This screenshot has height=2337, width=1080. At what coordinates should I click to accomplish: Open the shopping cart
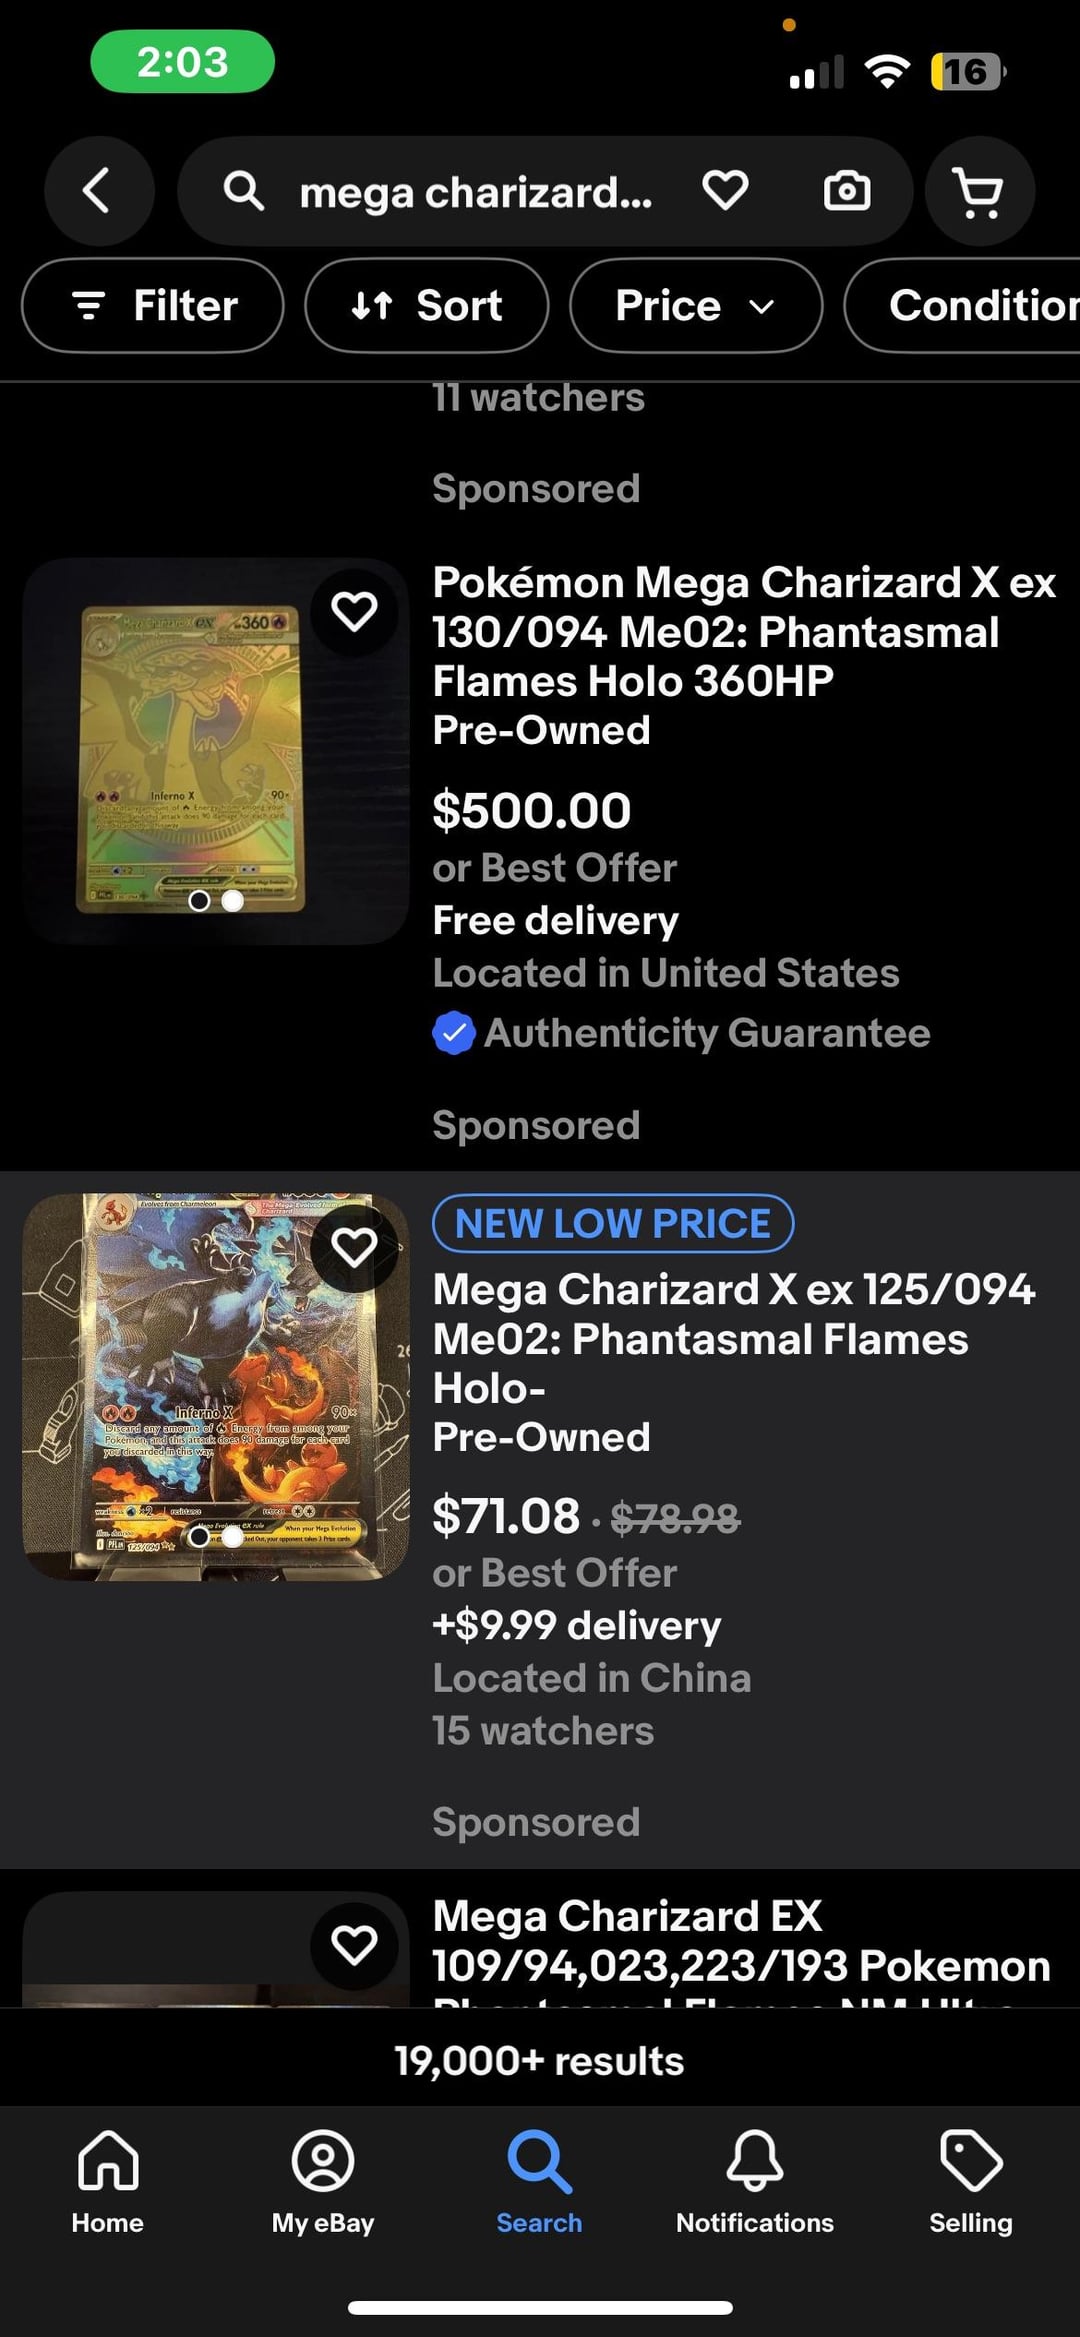click(x=979, y=190)
